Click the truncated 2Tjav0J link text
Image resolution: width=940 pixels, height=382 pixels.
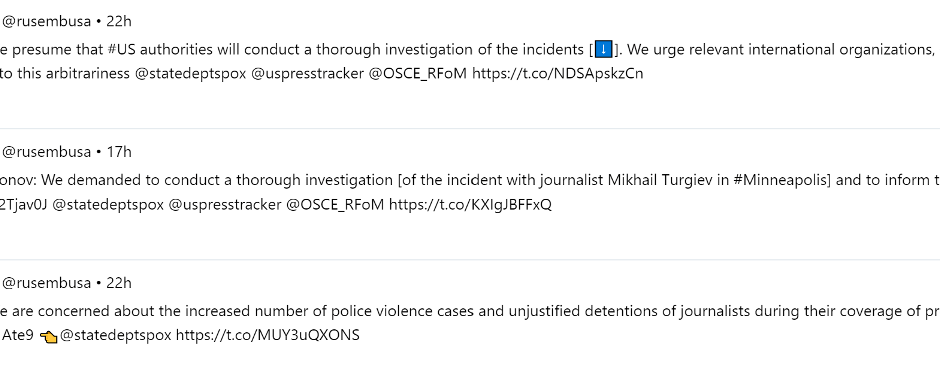tap(23, 204)
